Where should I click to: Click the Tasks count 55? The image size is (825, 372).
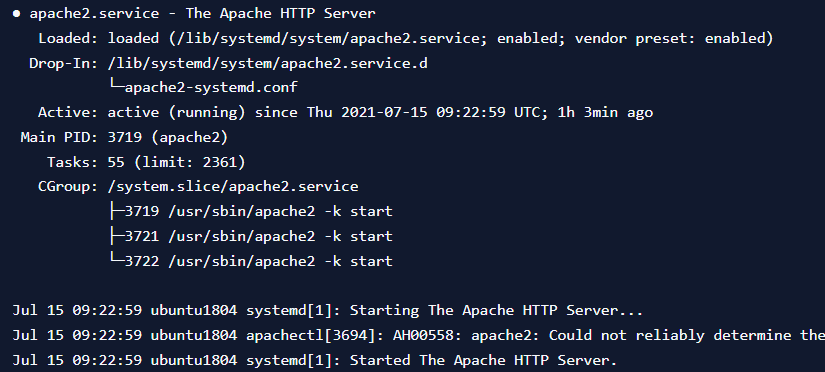[x=116, y=162]
